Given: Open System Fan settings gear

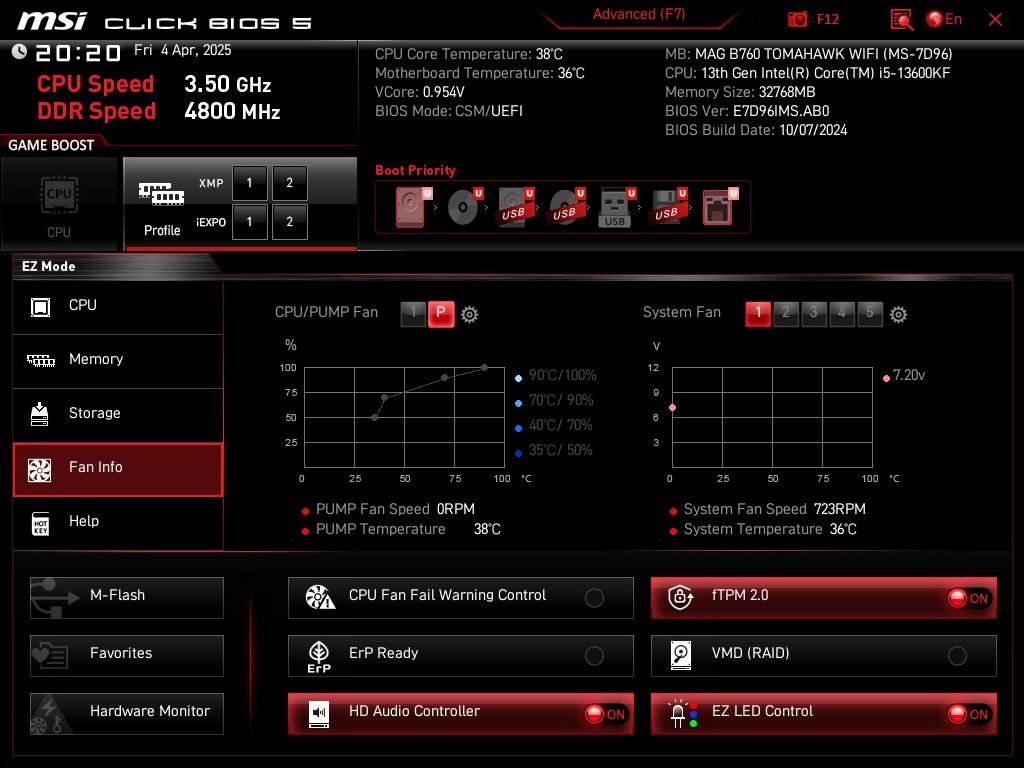Looking at the screenshot, I should tap(899, 315).
